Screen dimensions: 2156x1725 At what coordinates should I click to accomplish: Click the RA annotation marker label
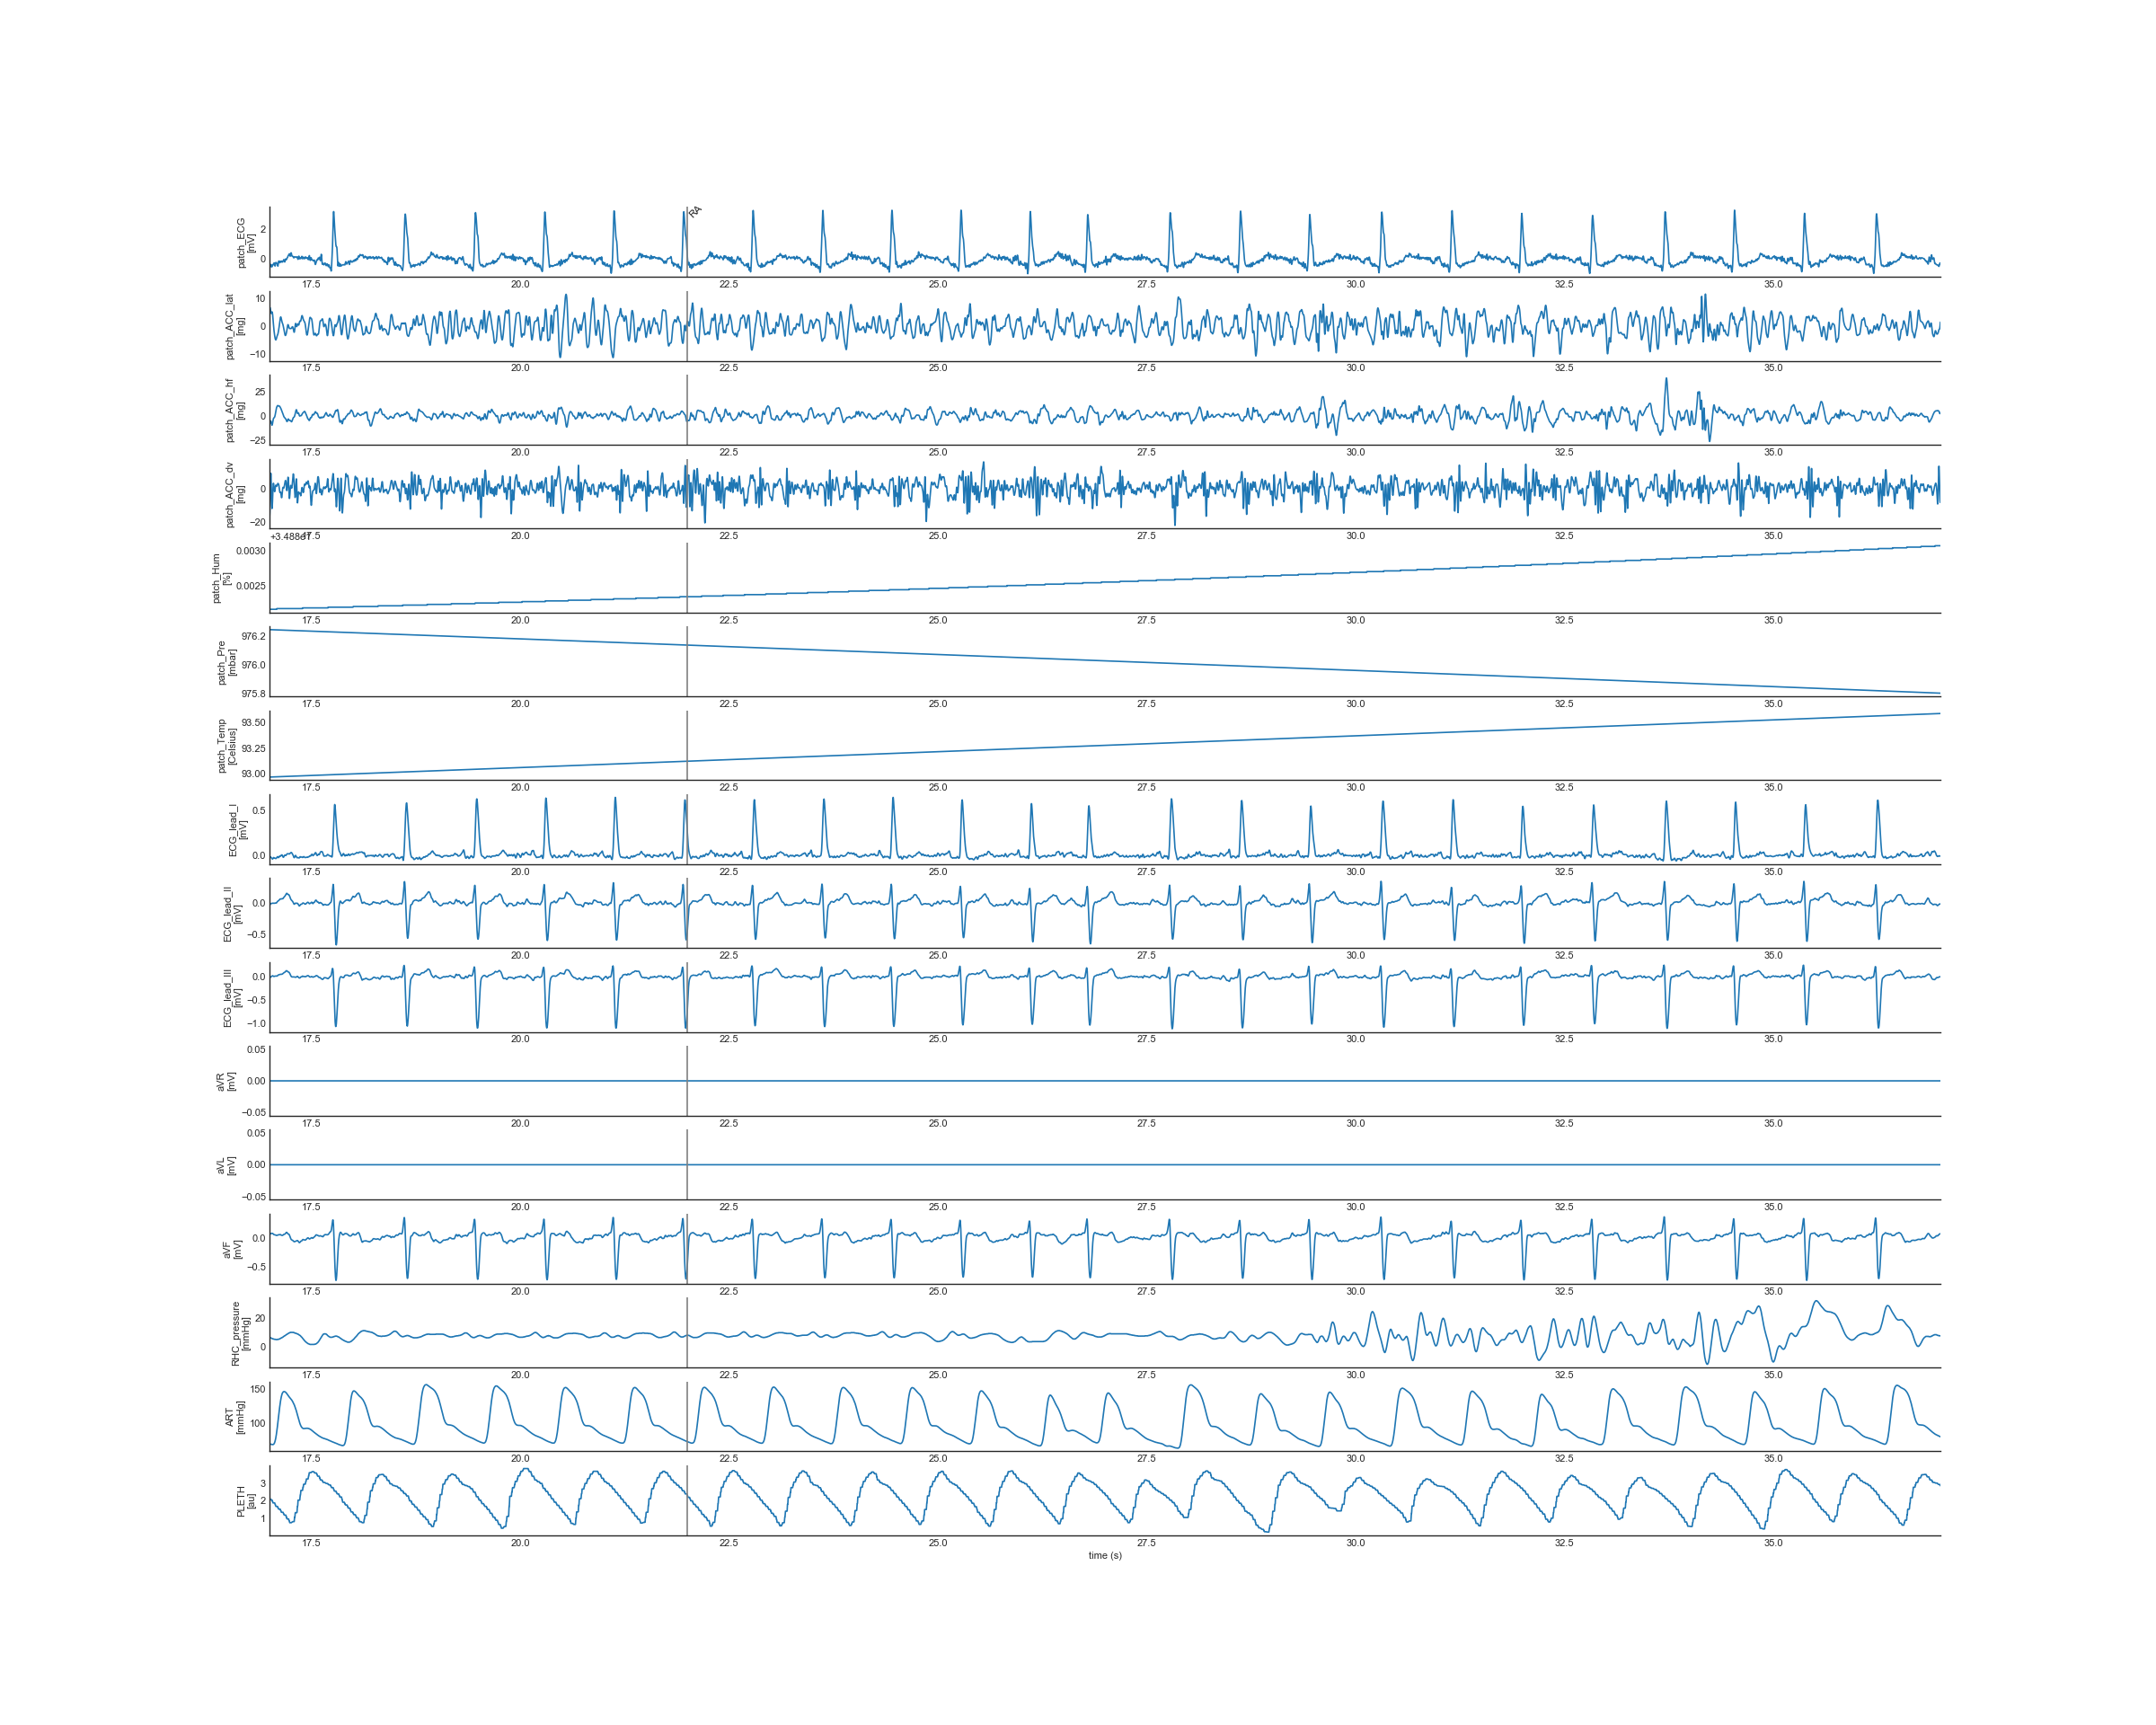coord(695,211)
